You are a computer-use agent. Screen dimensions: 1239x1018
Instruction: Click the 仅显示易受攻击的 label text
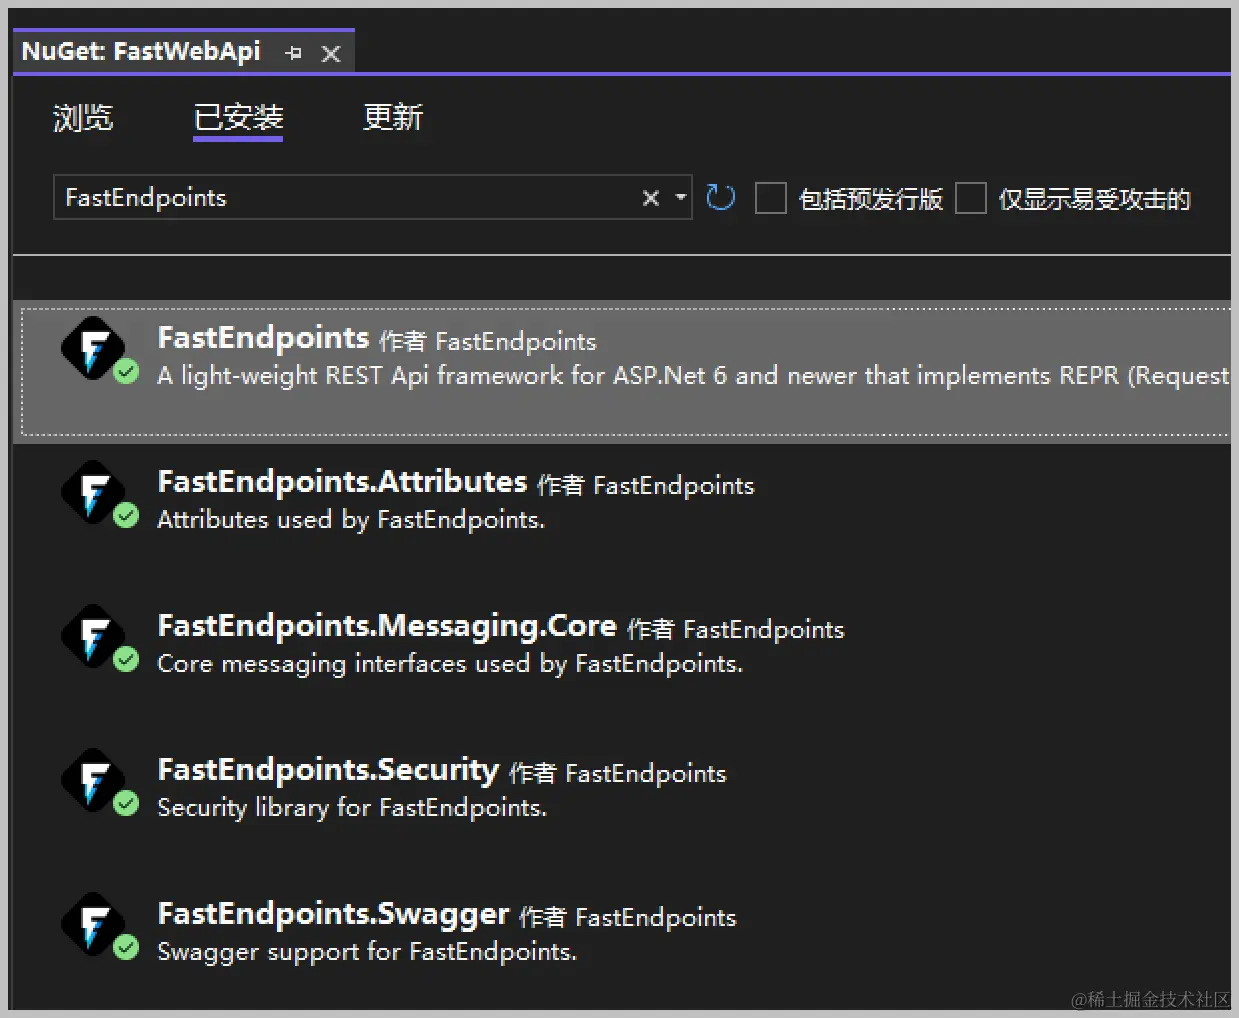pos(1095,199)
